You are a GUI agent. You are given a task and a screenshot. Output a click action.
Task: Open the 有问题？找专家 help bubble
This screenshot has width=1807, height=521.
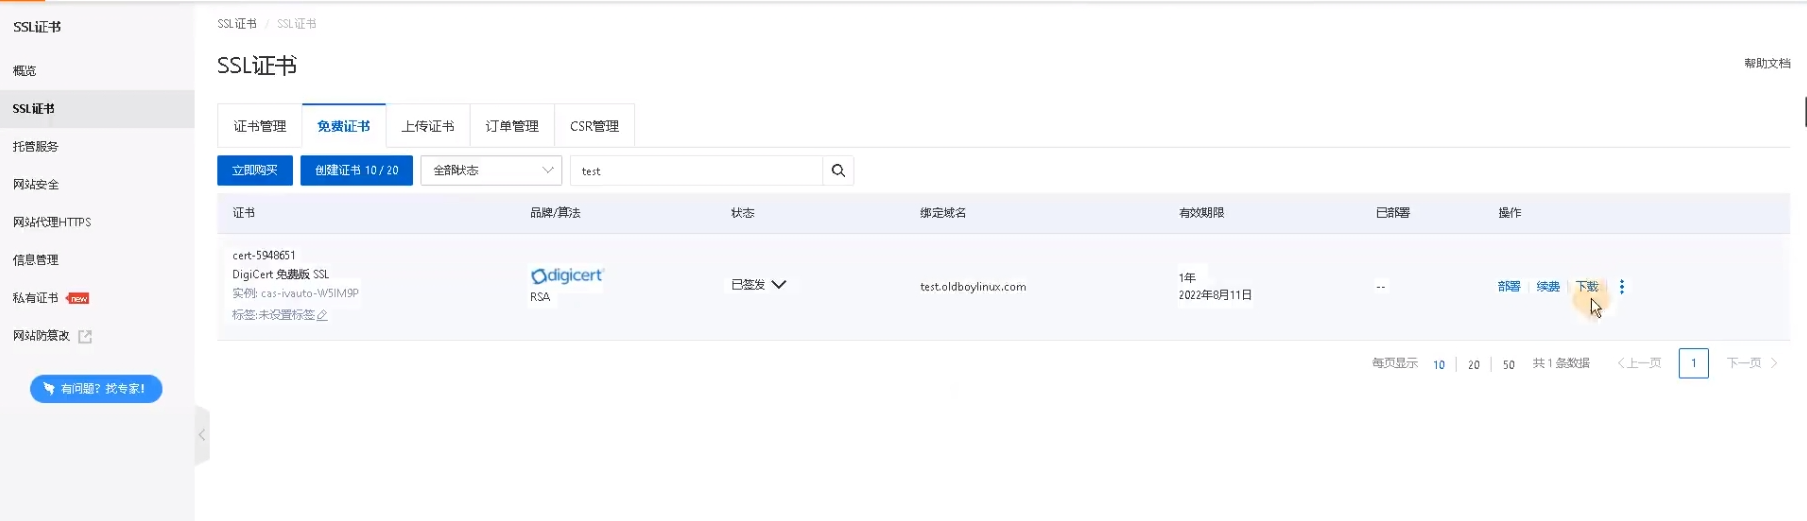click(x=96, y=389)
